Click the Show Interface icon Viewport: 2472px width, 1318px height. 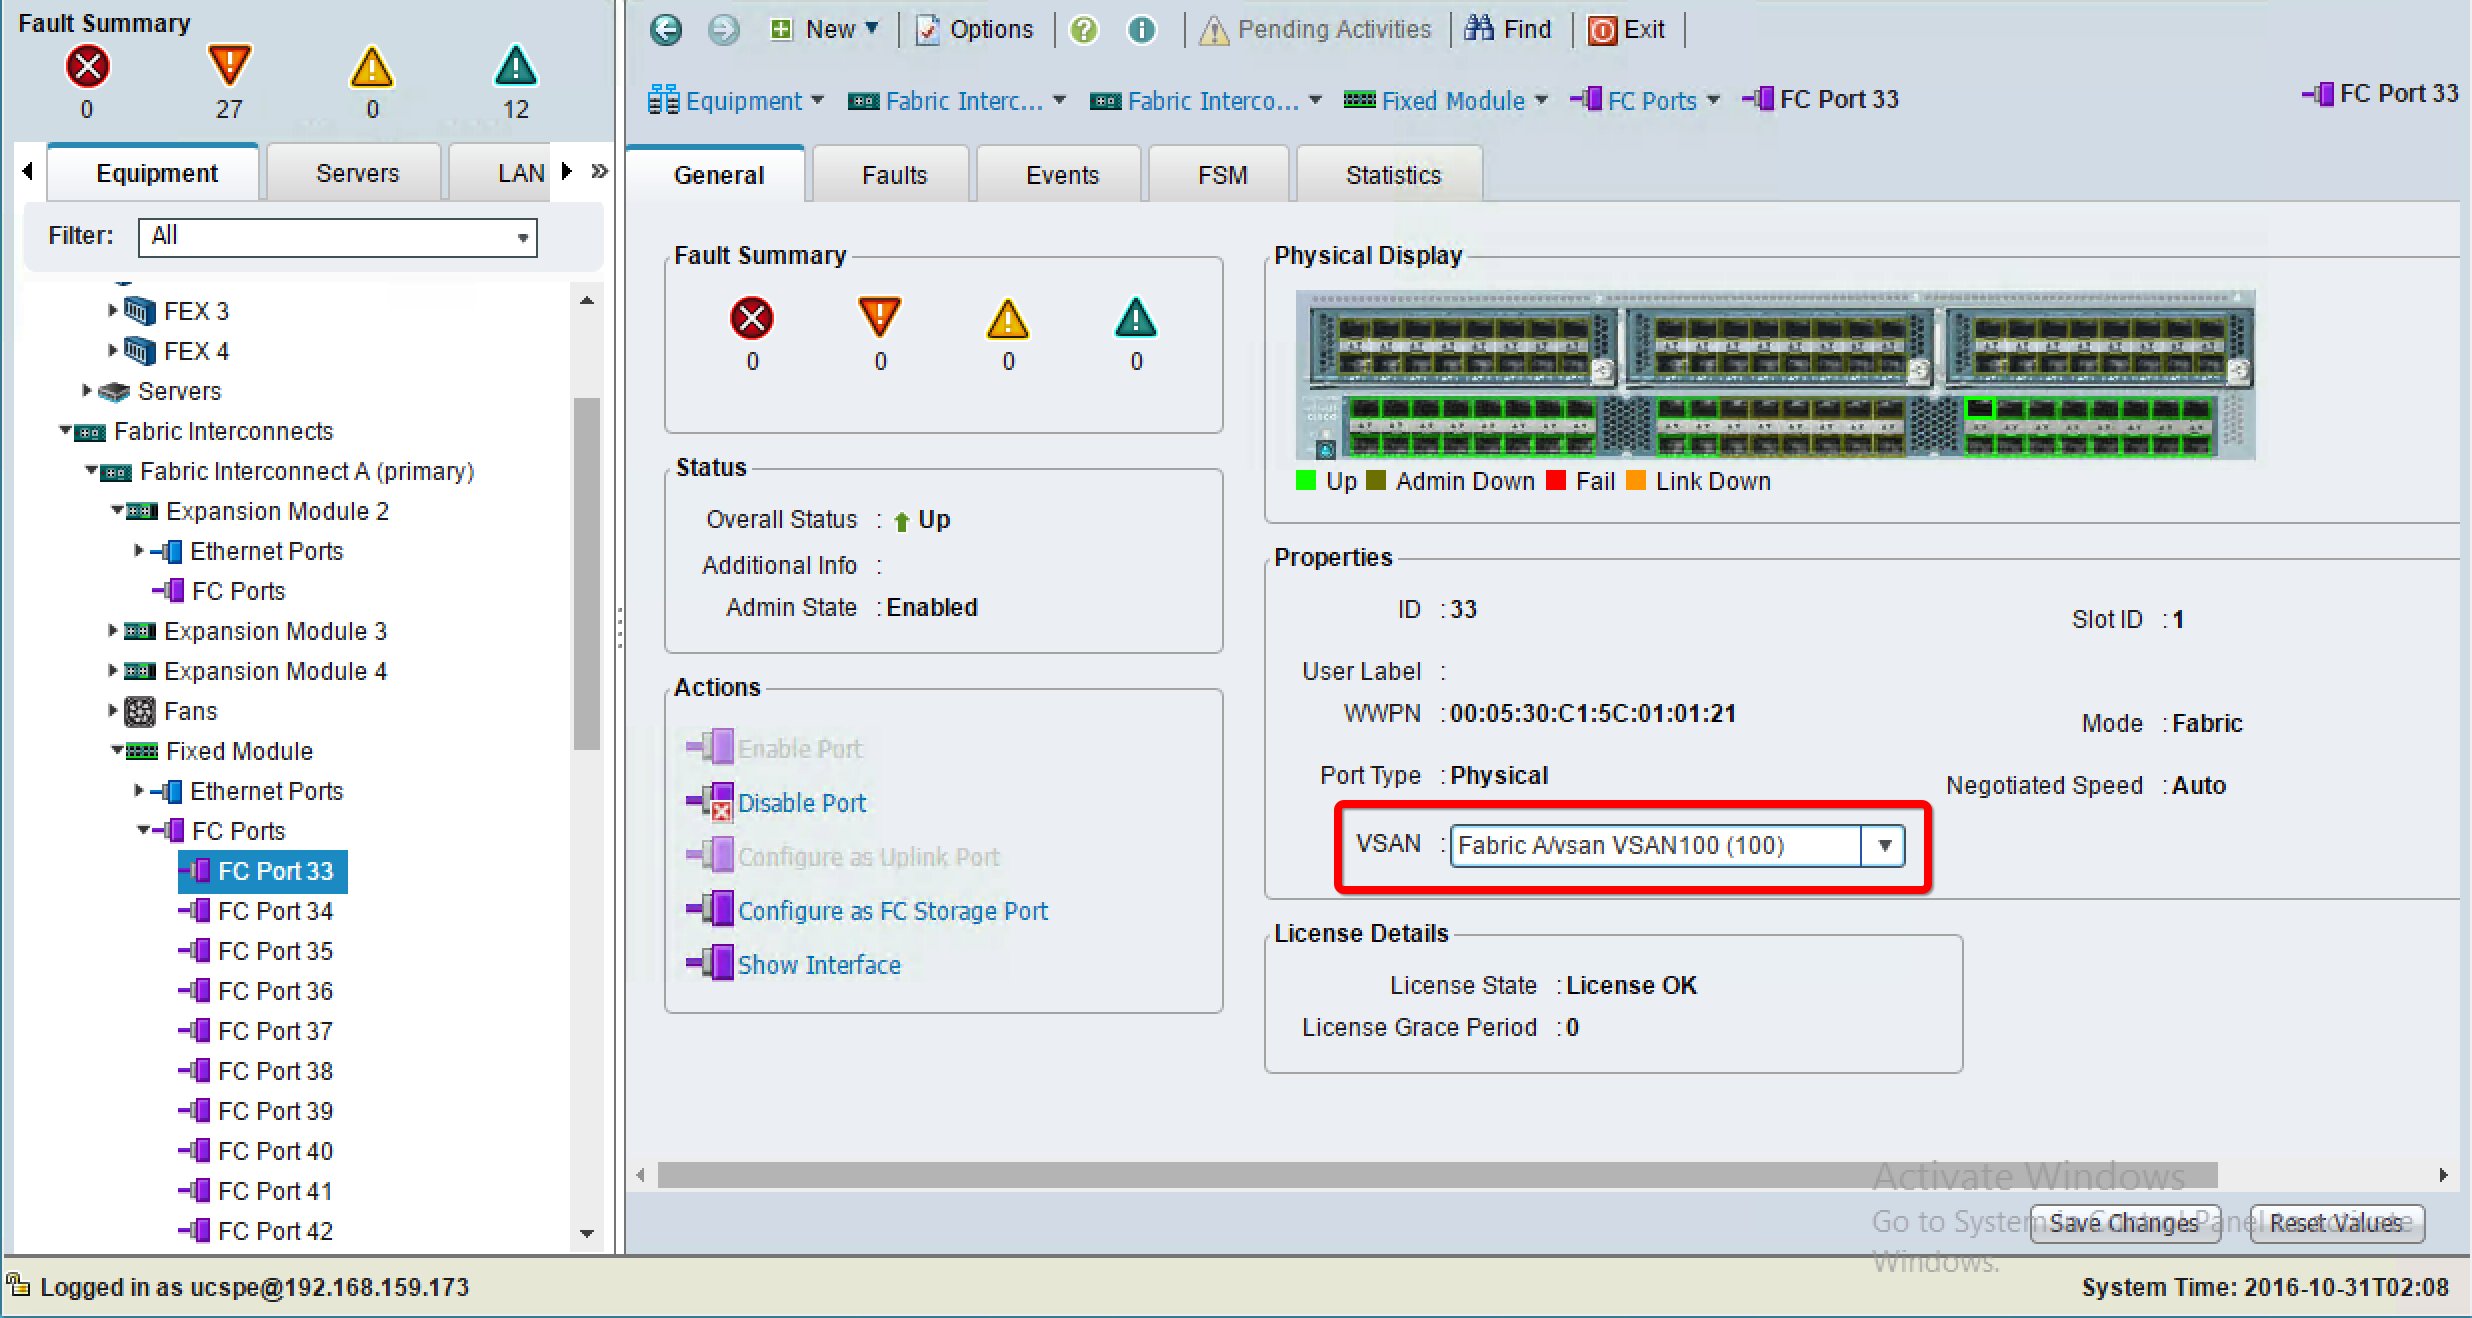click(710, 964)
